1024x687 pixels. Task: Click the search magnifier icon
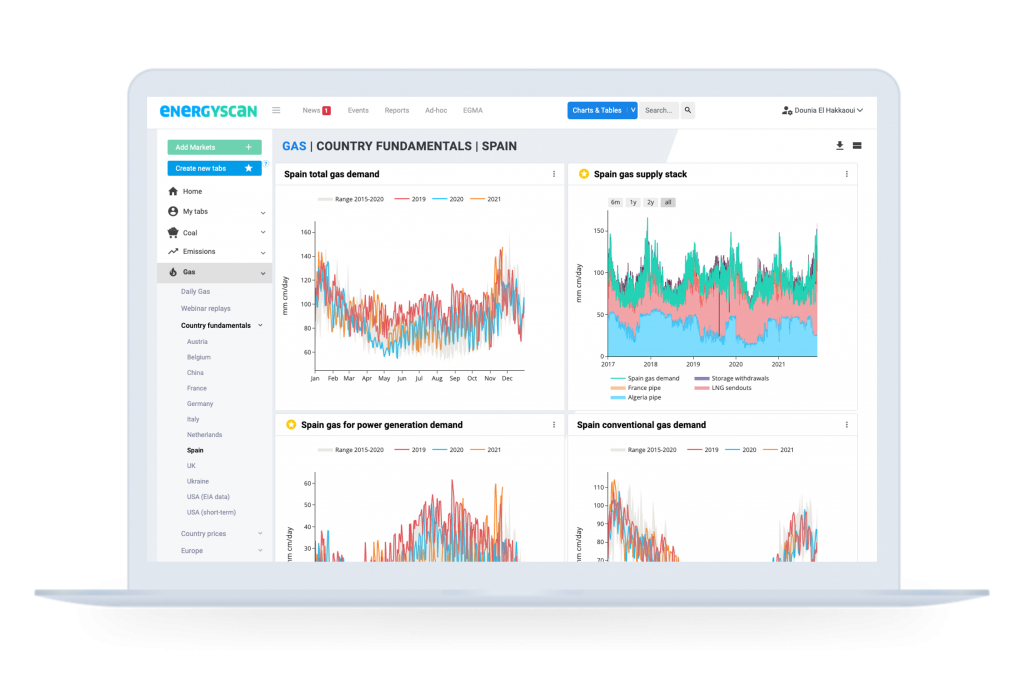pyautogui.click(x=688, y=111)
